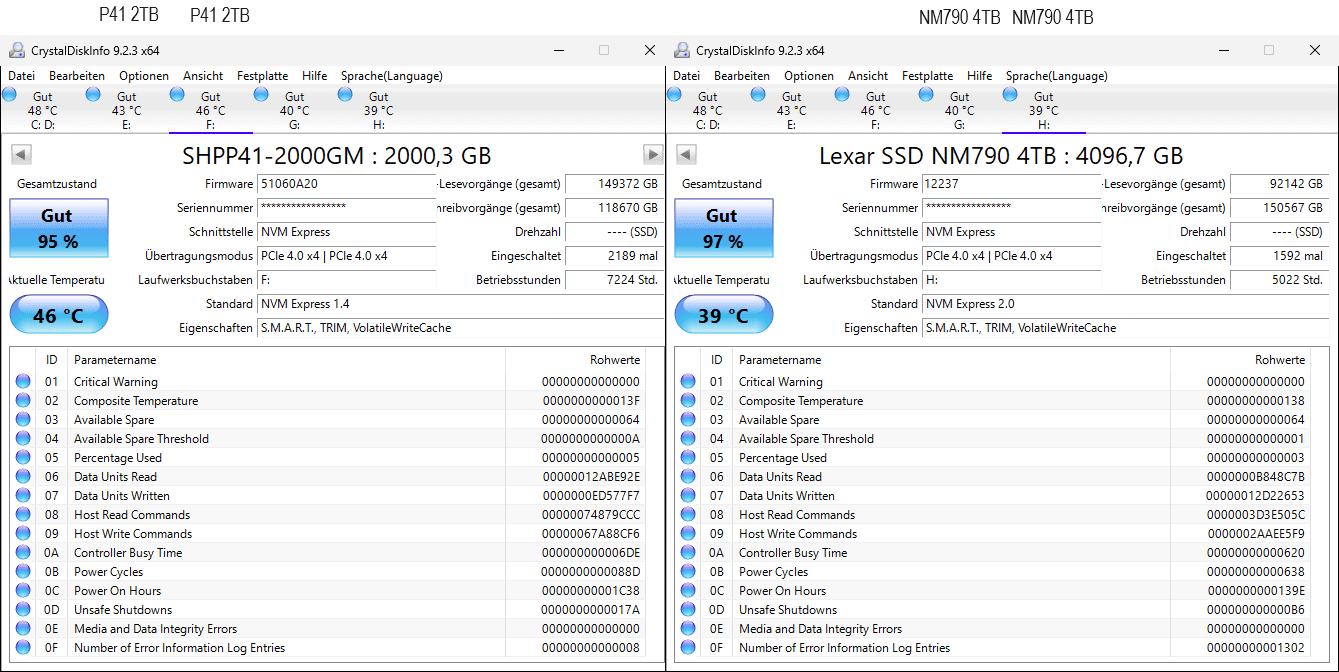
Task: Open the Optionen menu in the left window
Action: [143, 76]
